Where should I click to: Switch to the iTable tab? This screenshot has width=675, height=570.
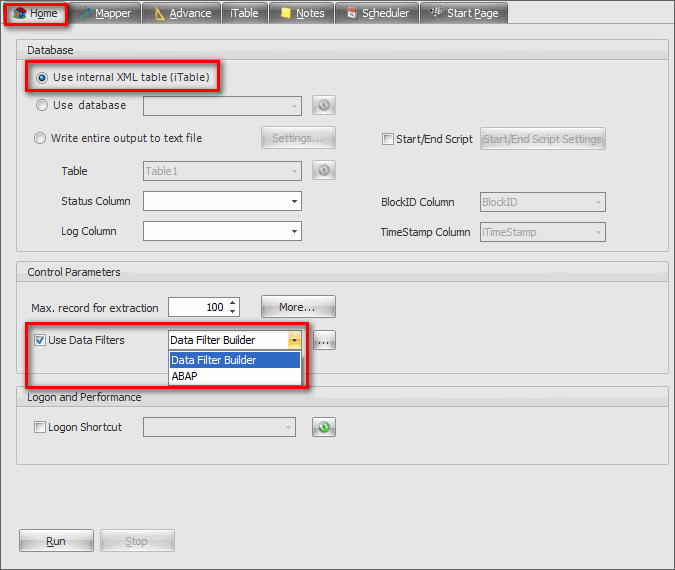[x=245, y=13]
